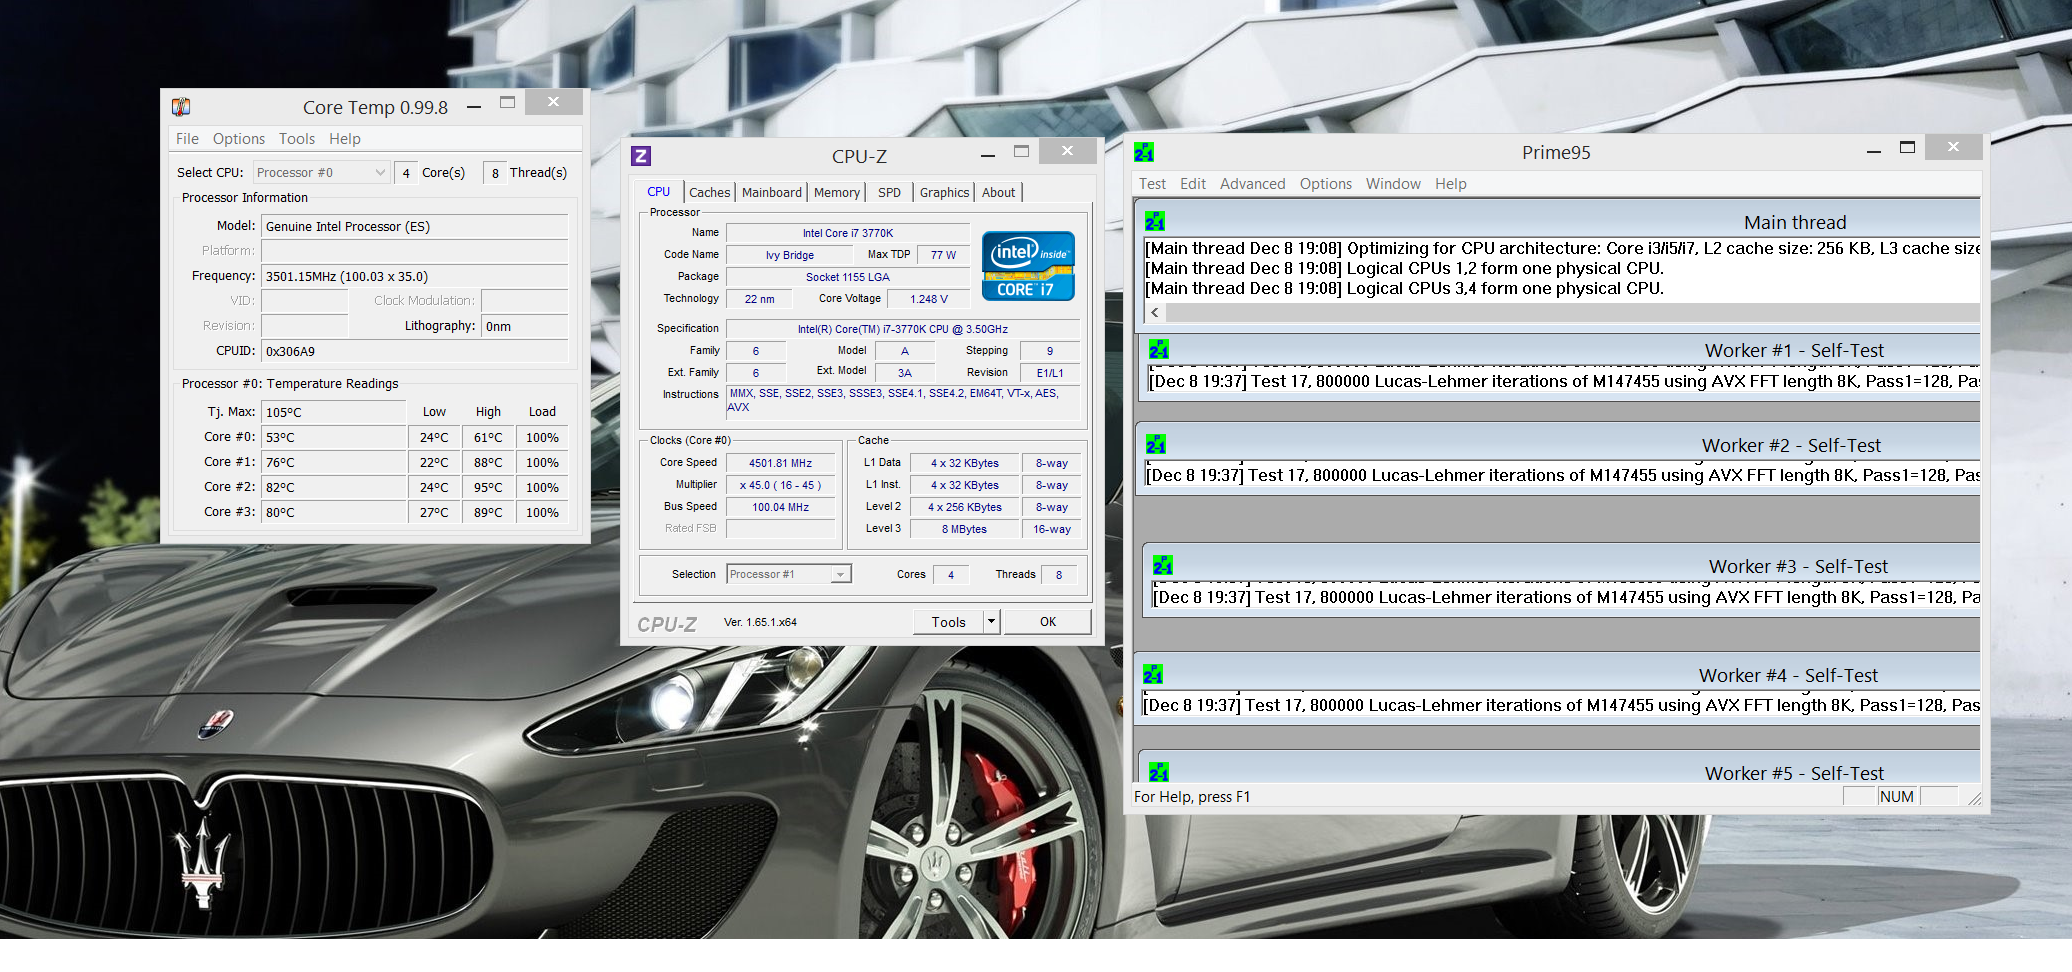This screenshot has height=972, width=2072.
Task: Click the left scroll arrow in Main thread pane
Action: pos(1156,313)
